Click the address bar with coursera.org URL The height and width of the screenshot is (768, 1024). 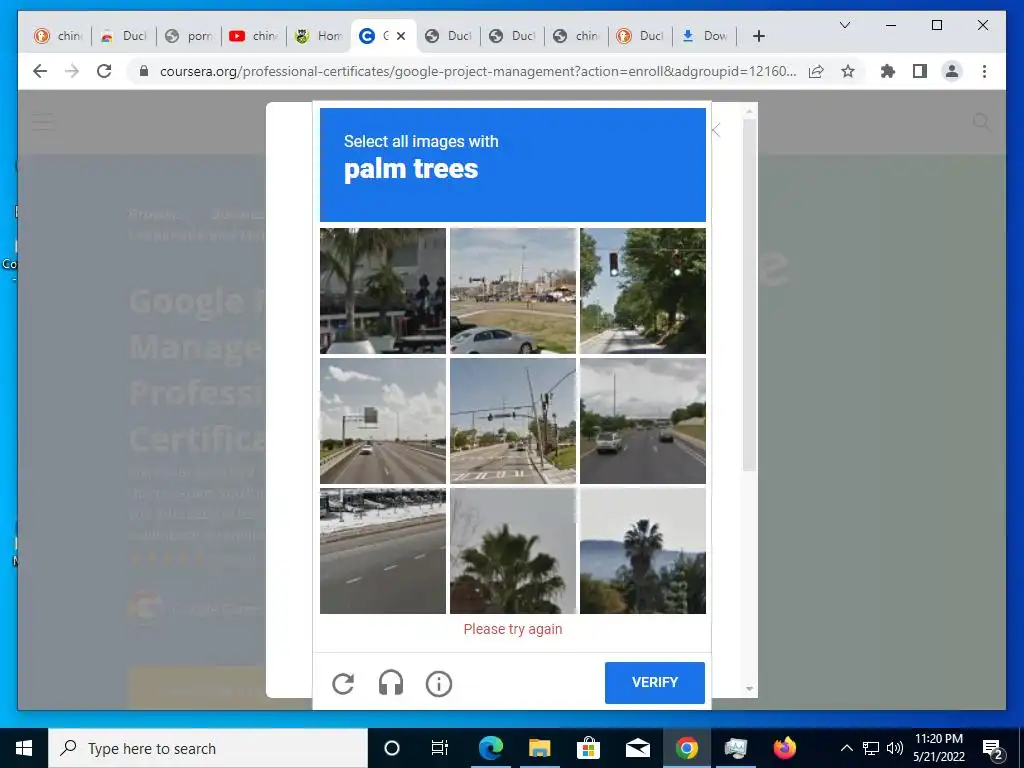click(477, 71)
